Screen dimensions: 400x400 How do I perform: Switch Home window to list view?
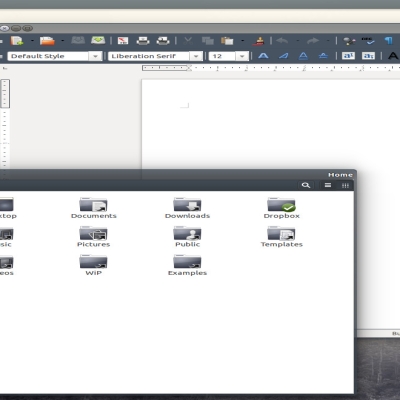[x=328, y=185]
